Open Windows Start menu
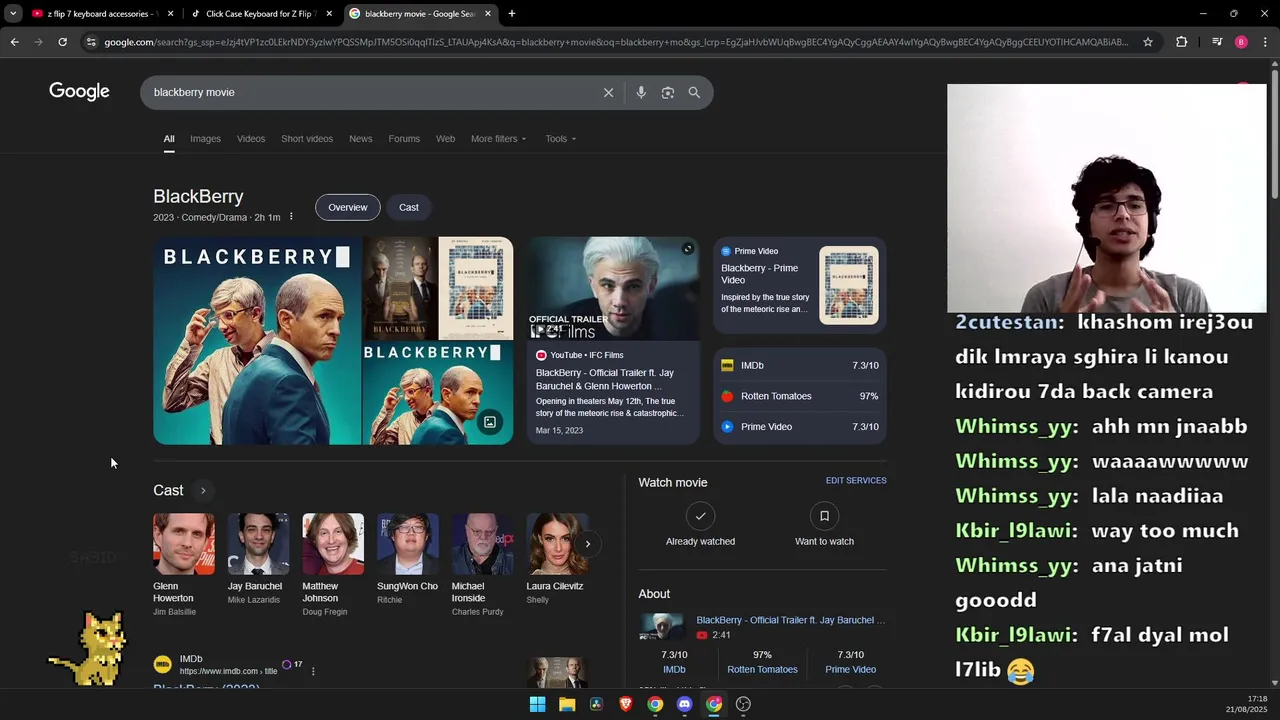 (537, 704)
